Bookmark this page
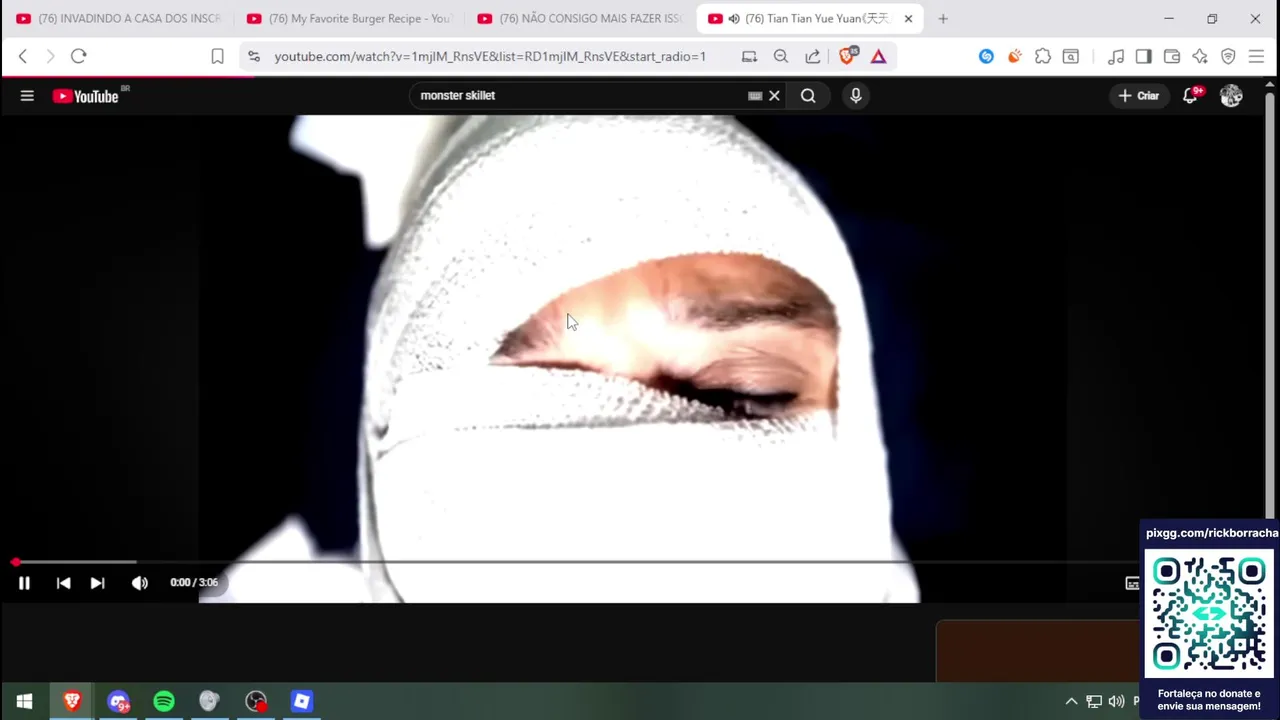1280x720 pixels. tap(217, 57)
